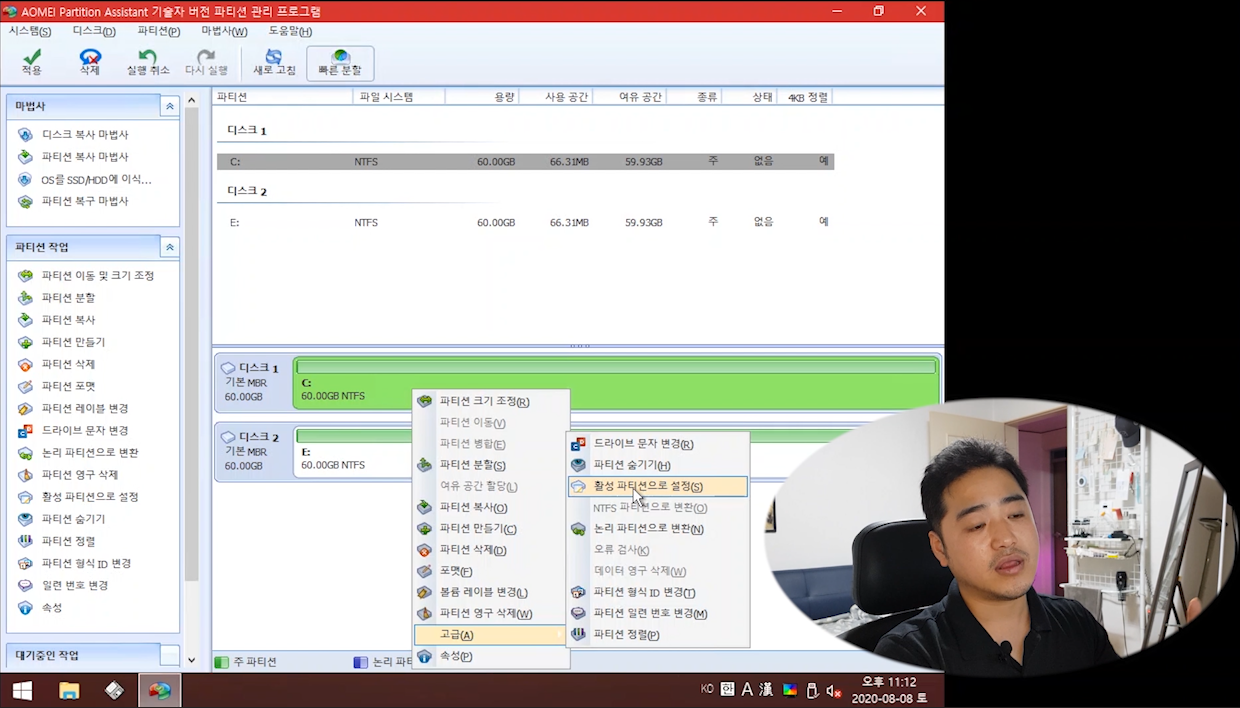Click the 적용 (Apply) checkmark toolbar icon
The width and height of the screenshot is (1240, 708).
pyautogui.click(x=32, y=63)
